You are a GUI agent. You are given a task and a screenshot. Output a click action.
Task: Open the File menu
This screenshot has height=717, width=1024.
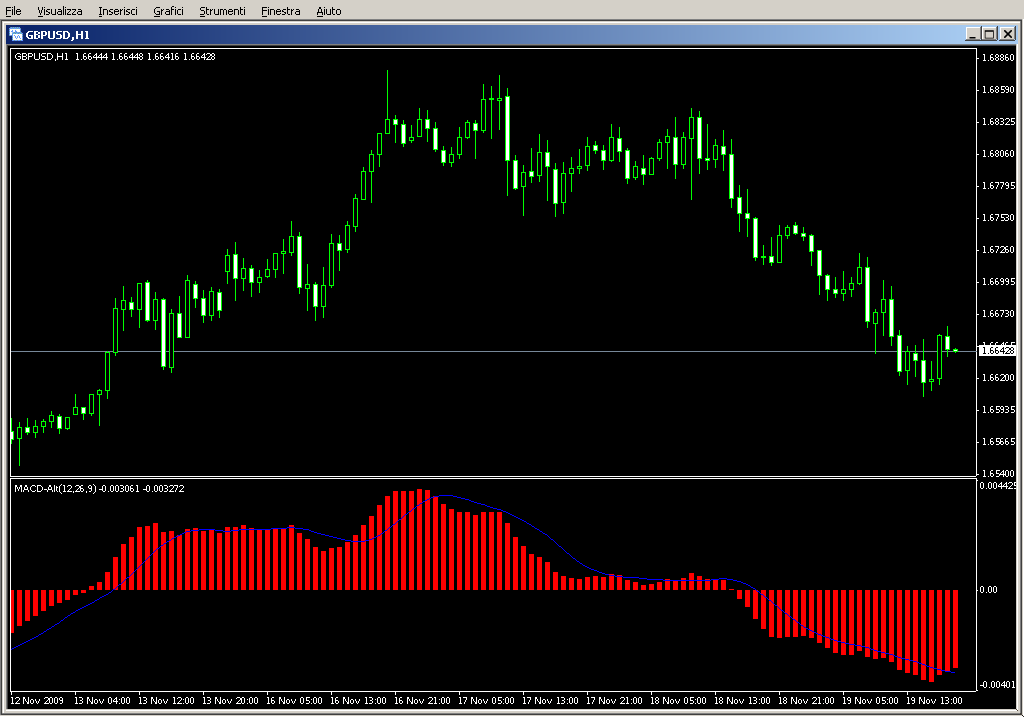pyautogui.click(x=13, y=11)
